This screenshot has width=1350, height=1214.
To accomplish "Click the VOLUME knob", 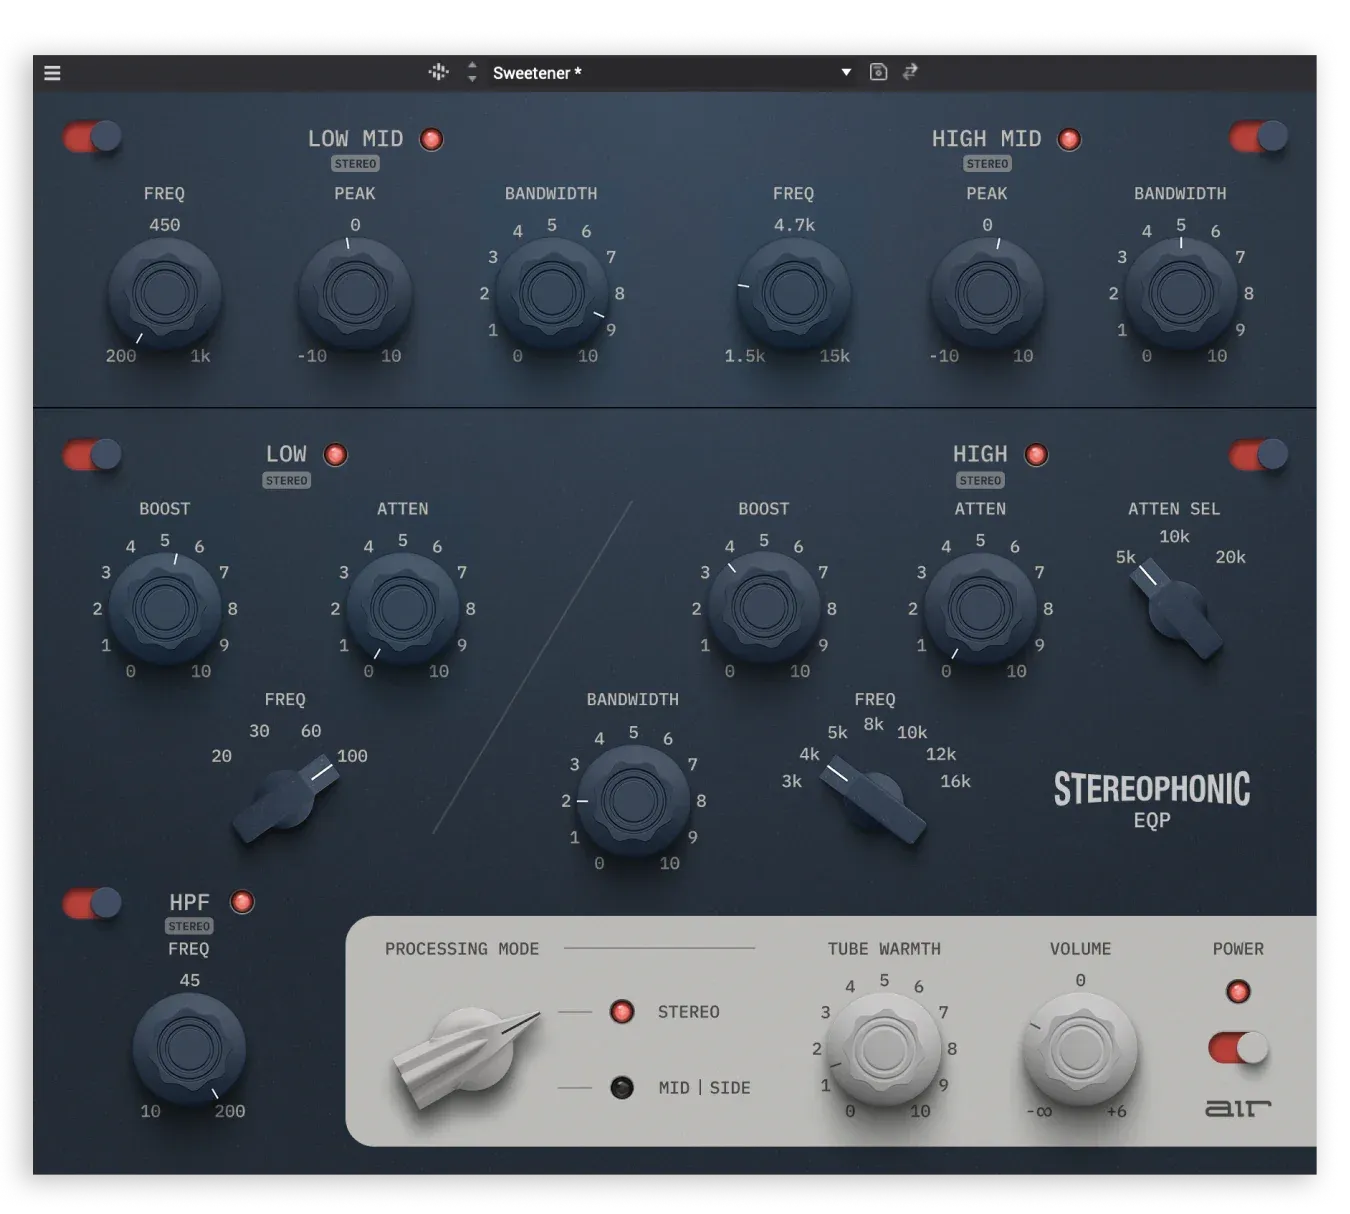I will (x=1080, y=1048).
